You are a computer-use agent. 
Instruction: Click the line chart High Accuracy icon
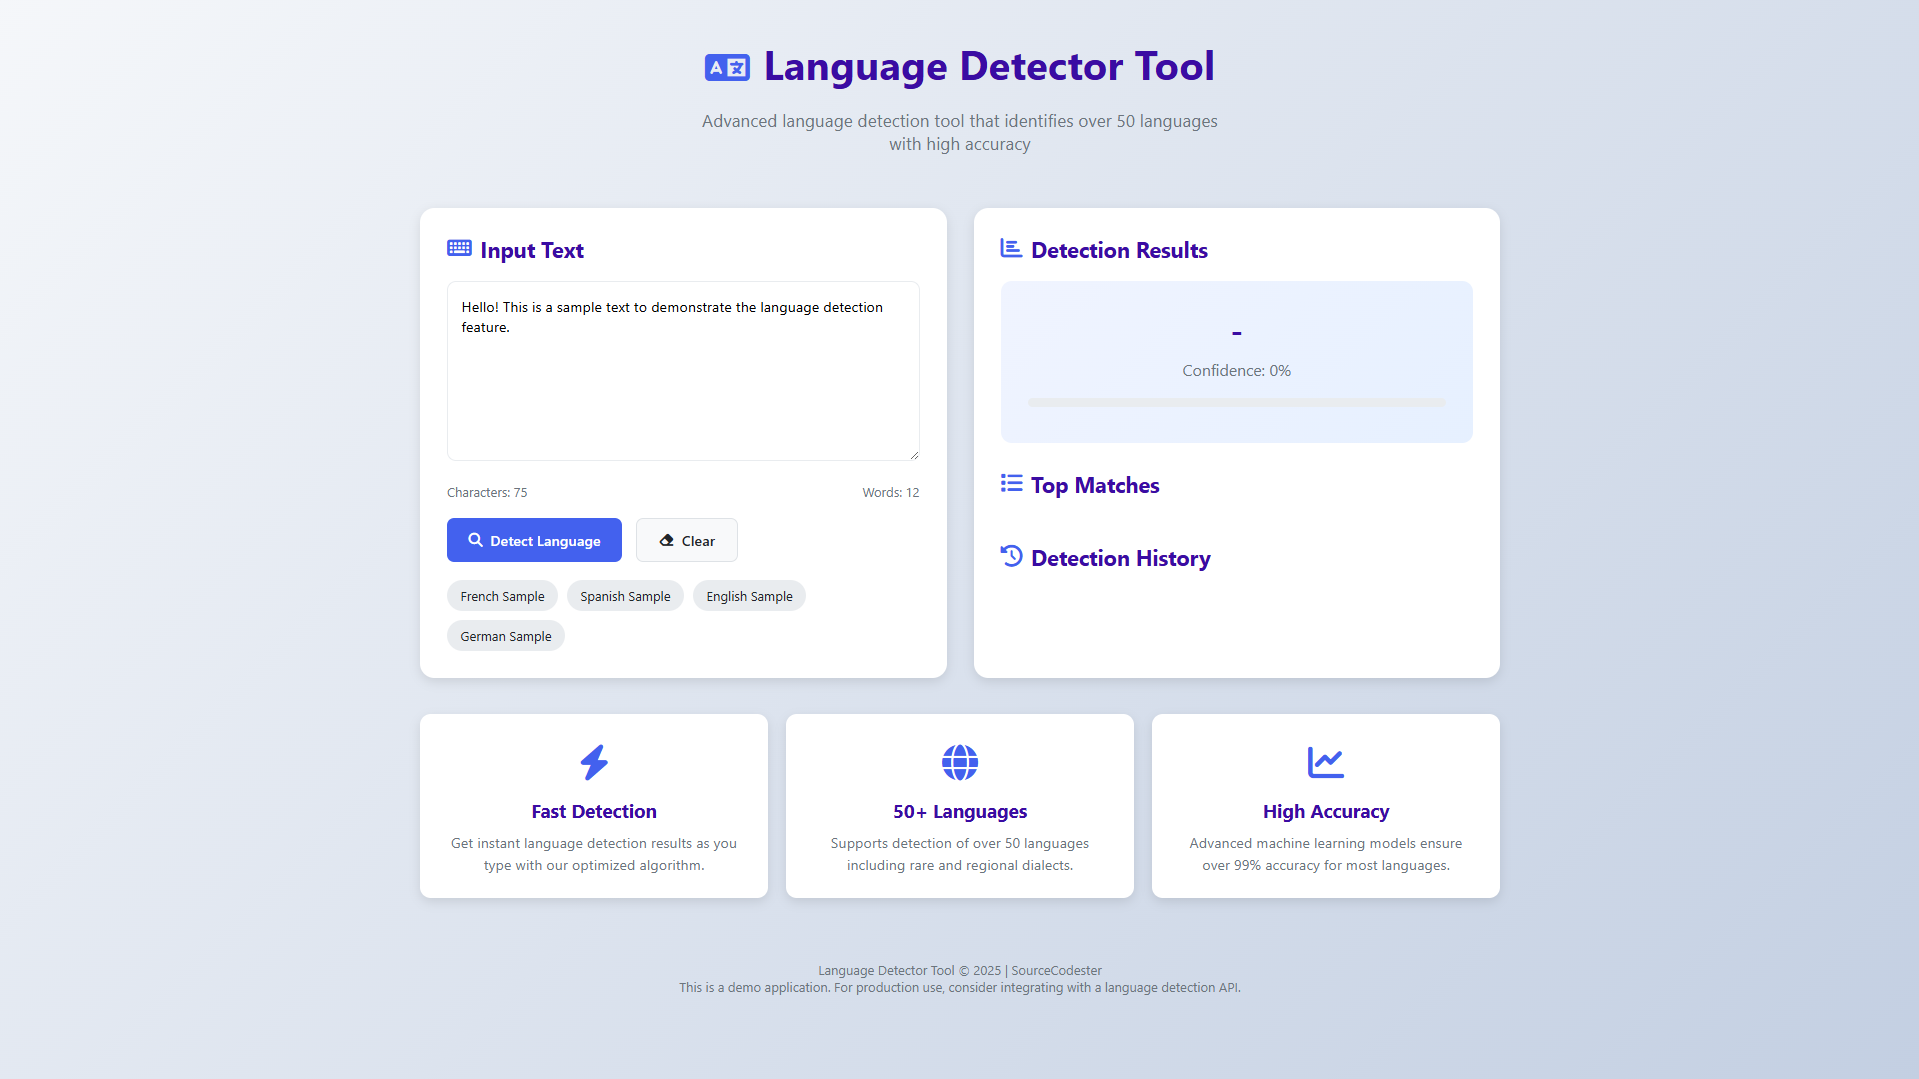[1325, 762]
